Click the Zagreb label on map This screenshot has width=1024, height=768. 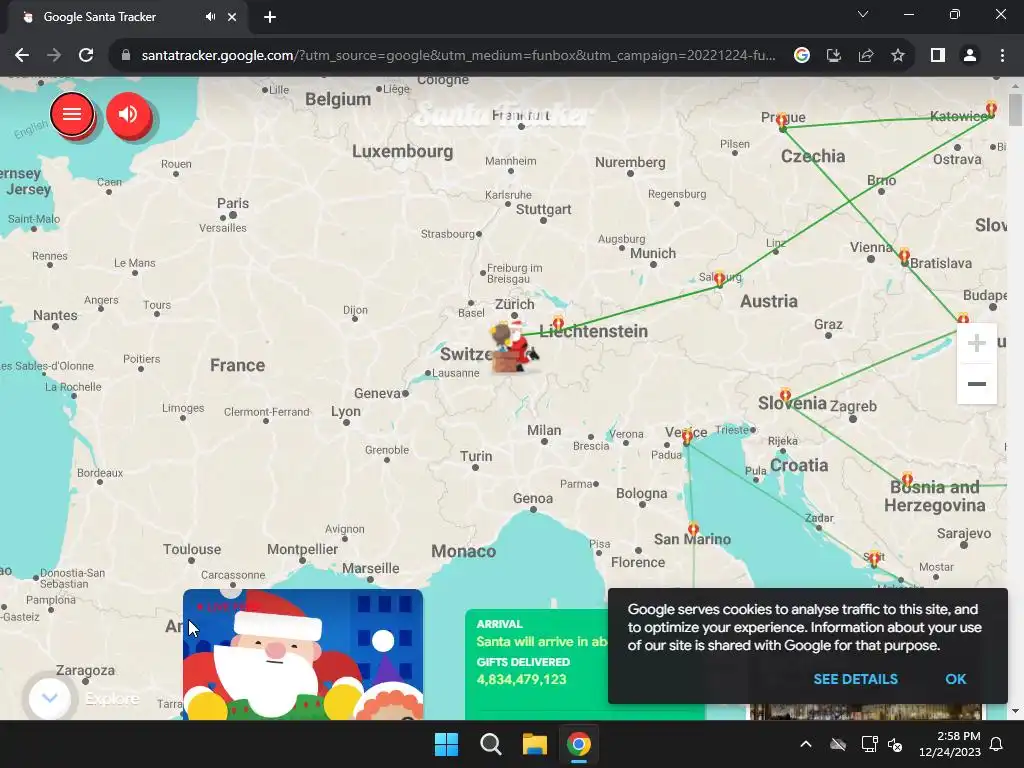[853, 406]
